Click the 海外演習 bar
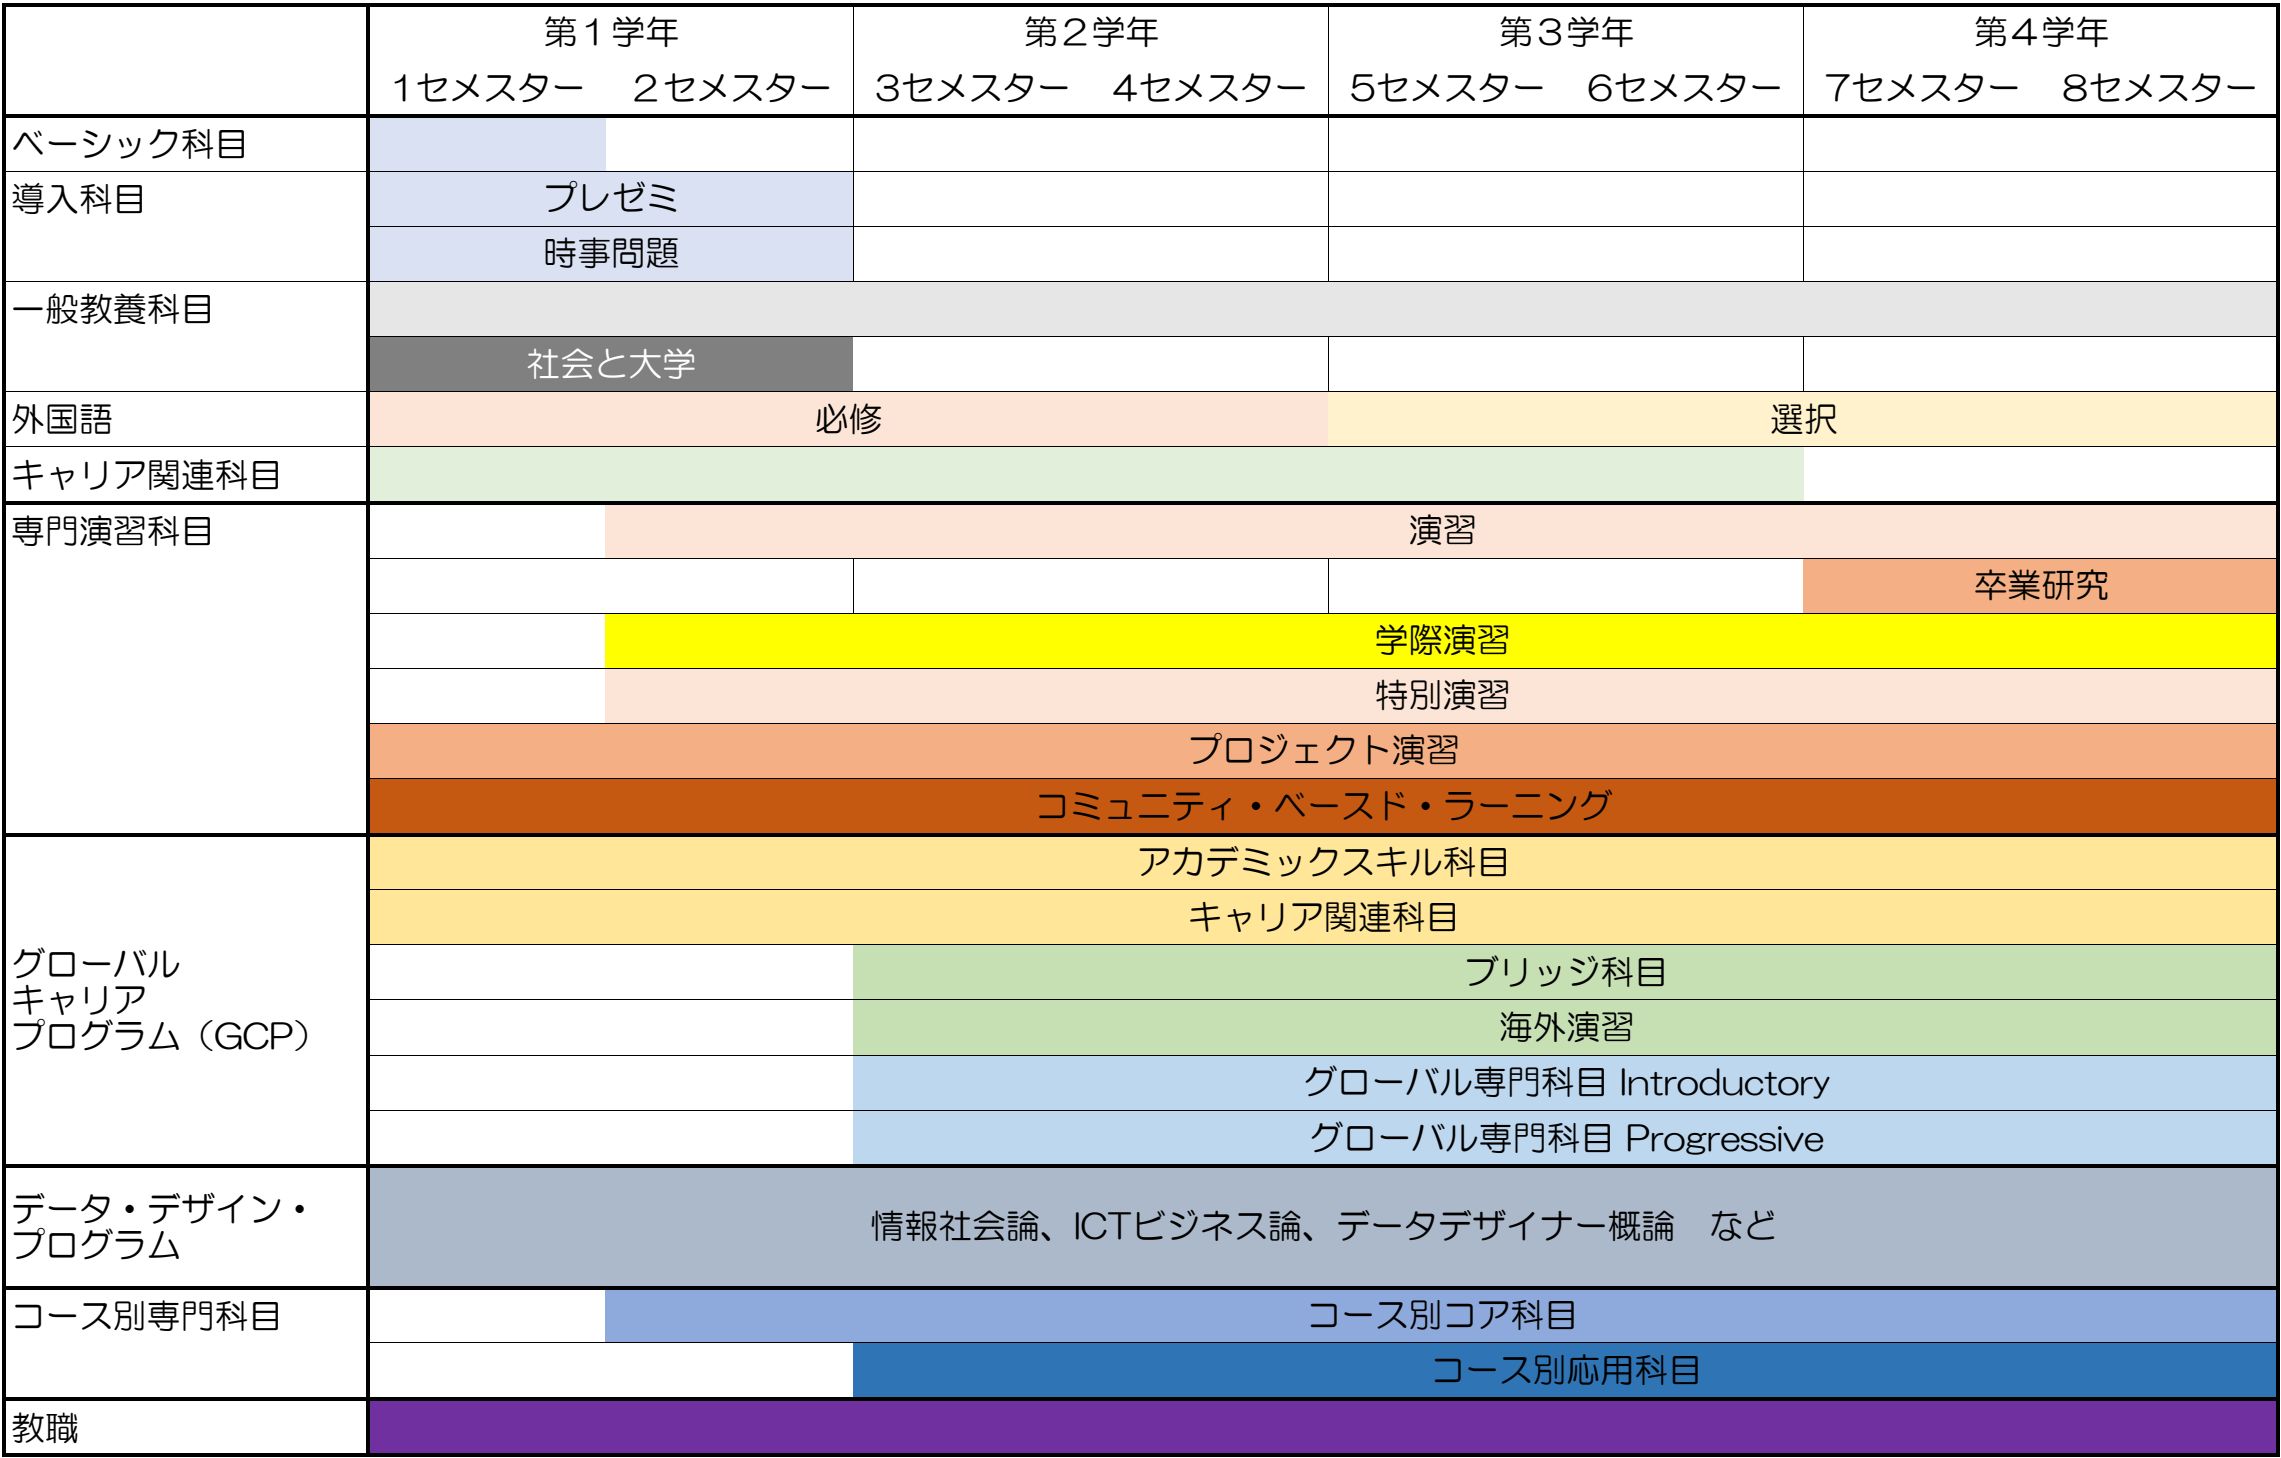 click(1565, 1028)
